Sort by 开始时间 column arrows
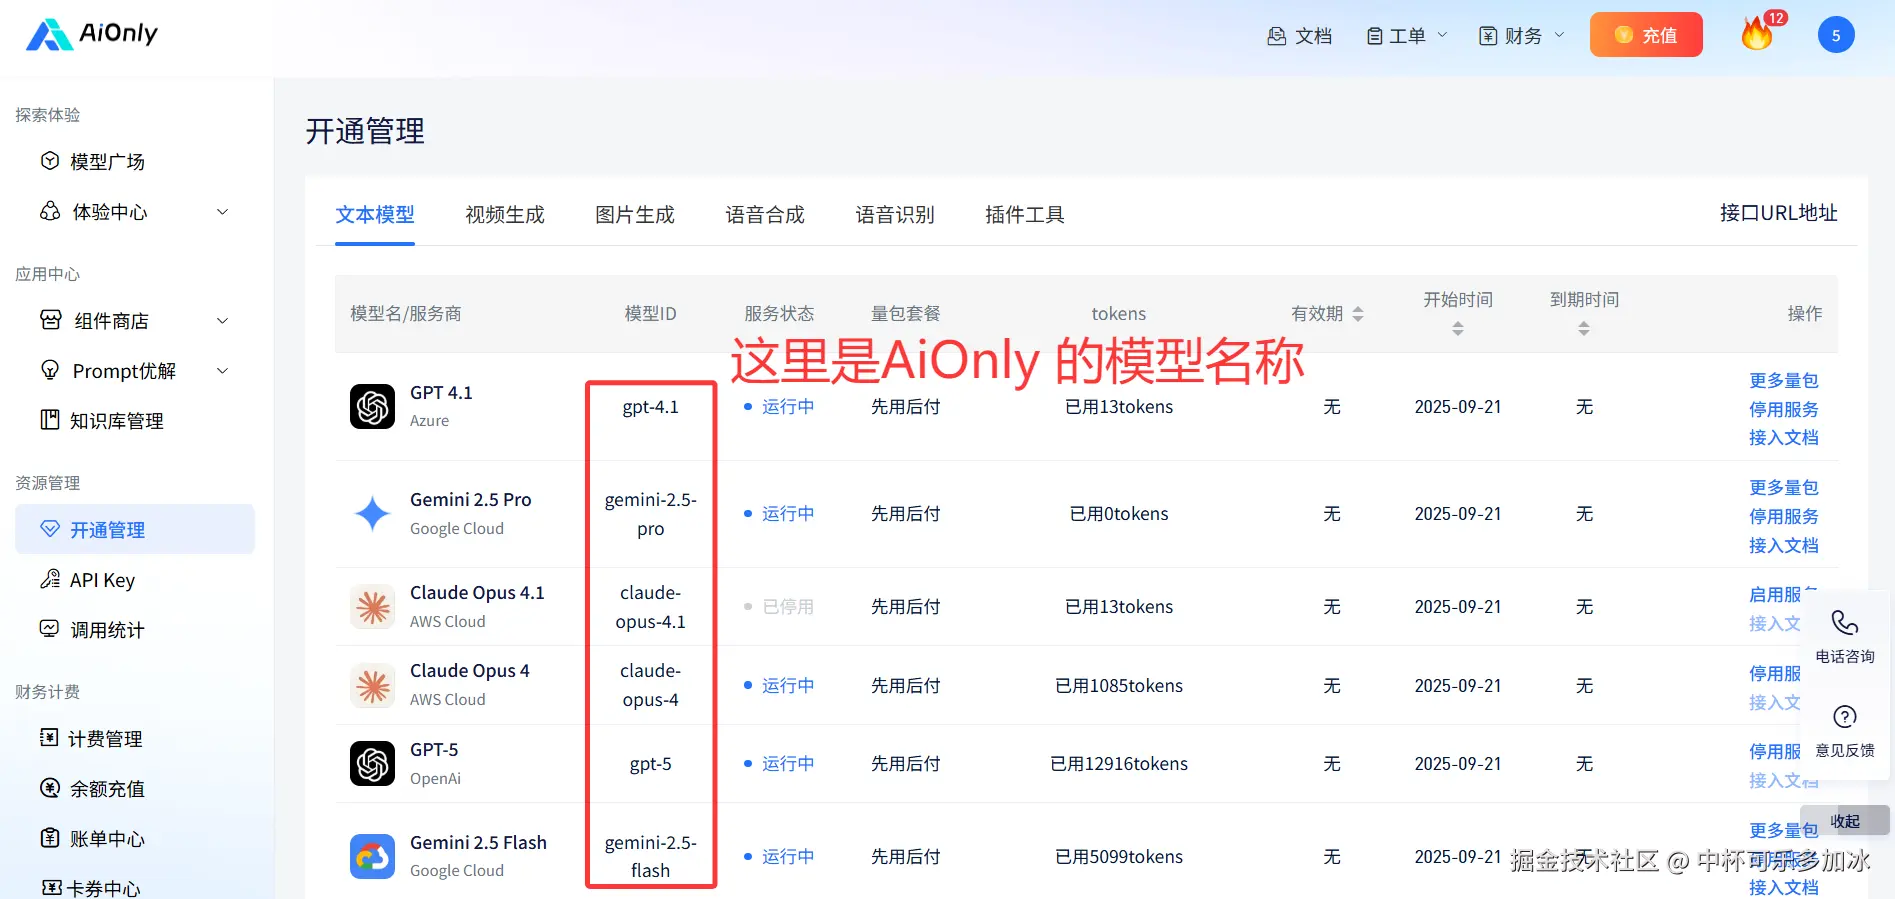Viewport: 1895px width, 899px height. 1458,328
